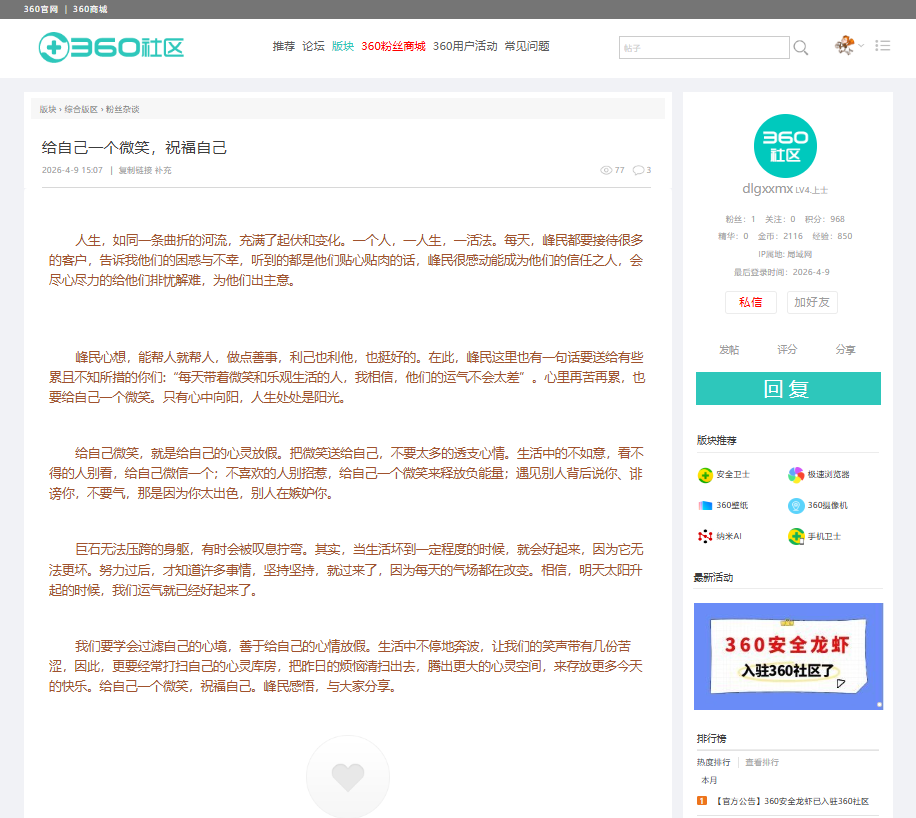
Task: Open the 360摄像机 board icon
Action: click(796, 505)
